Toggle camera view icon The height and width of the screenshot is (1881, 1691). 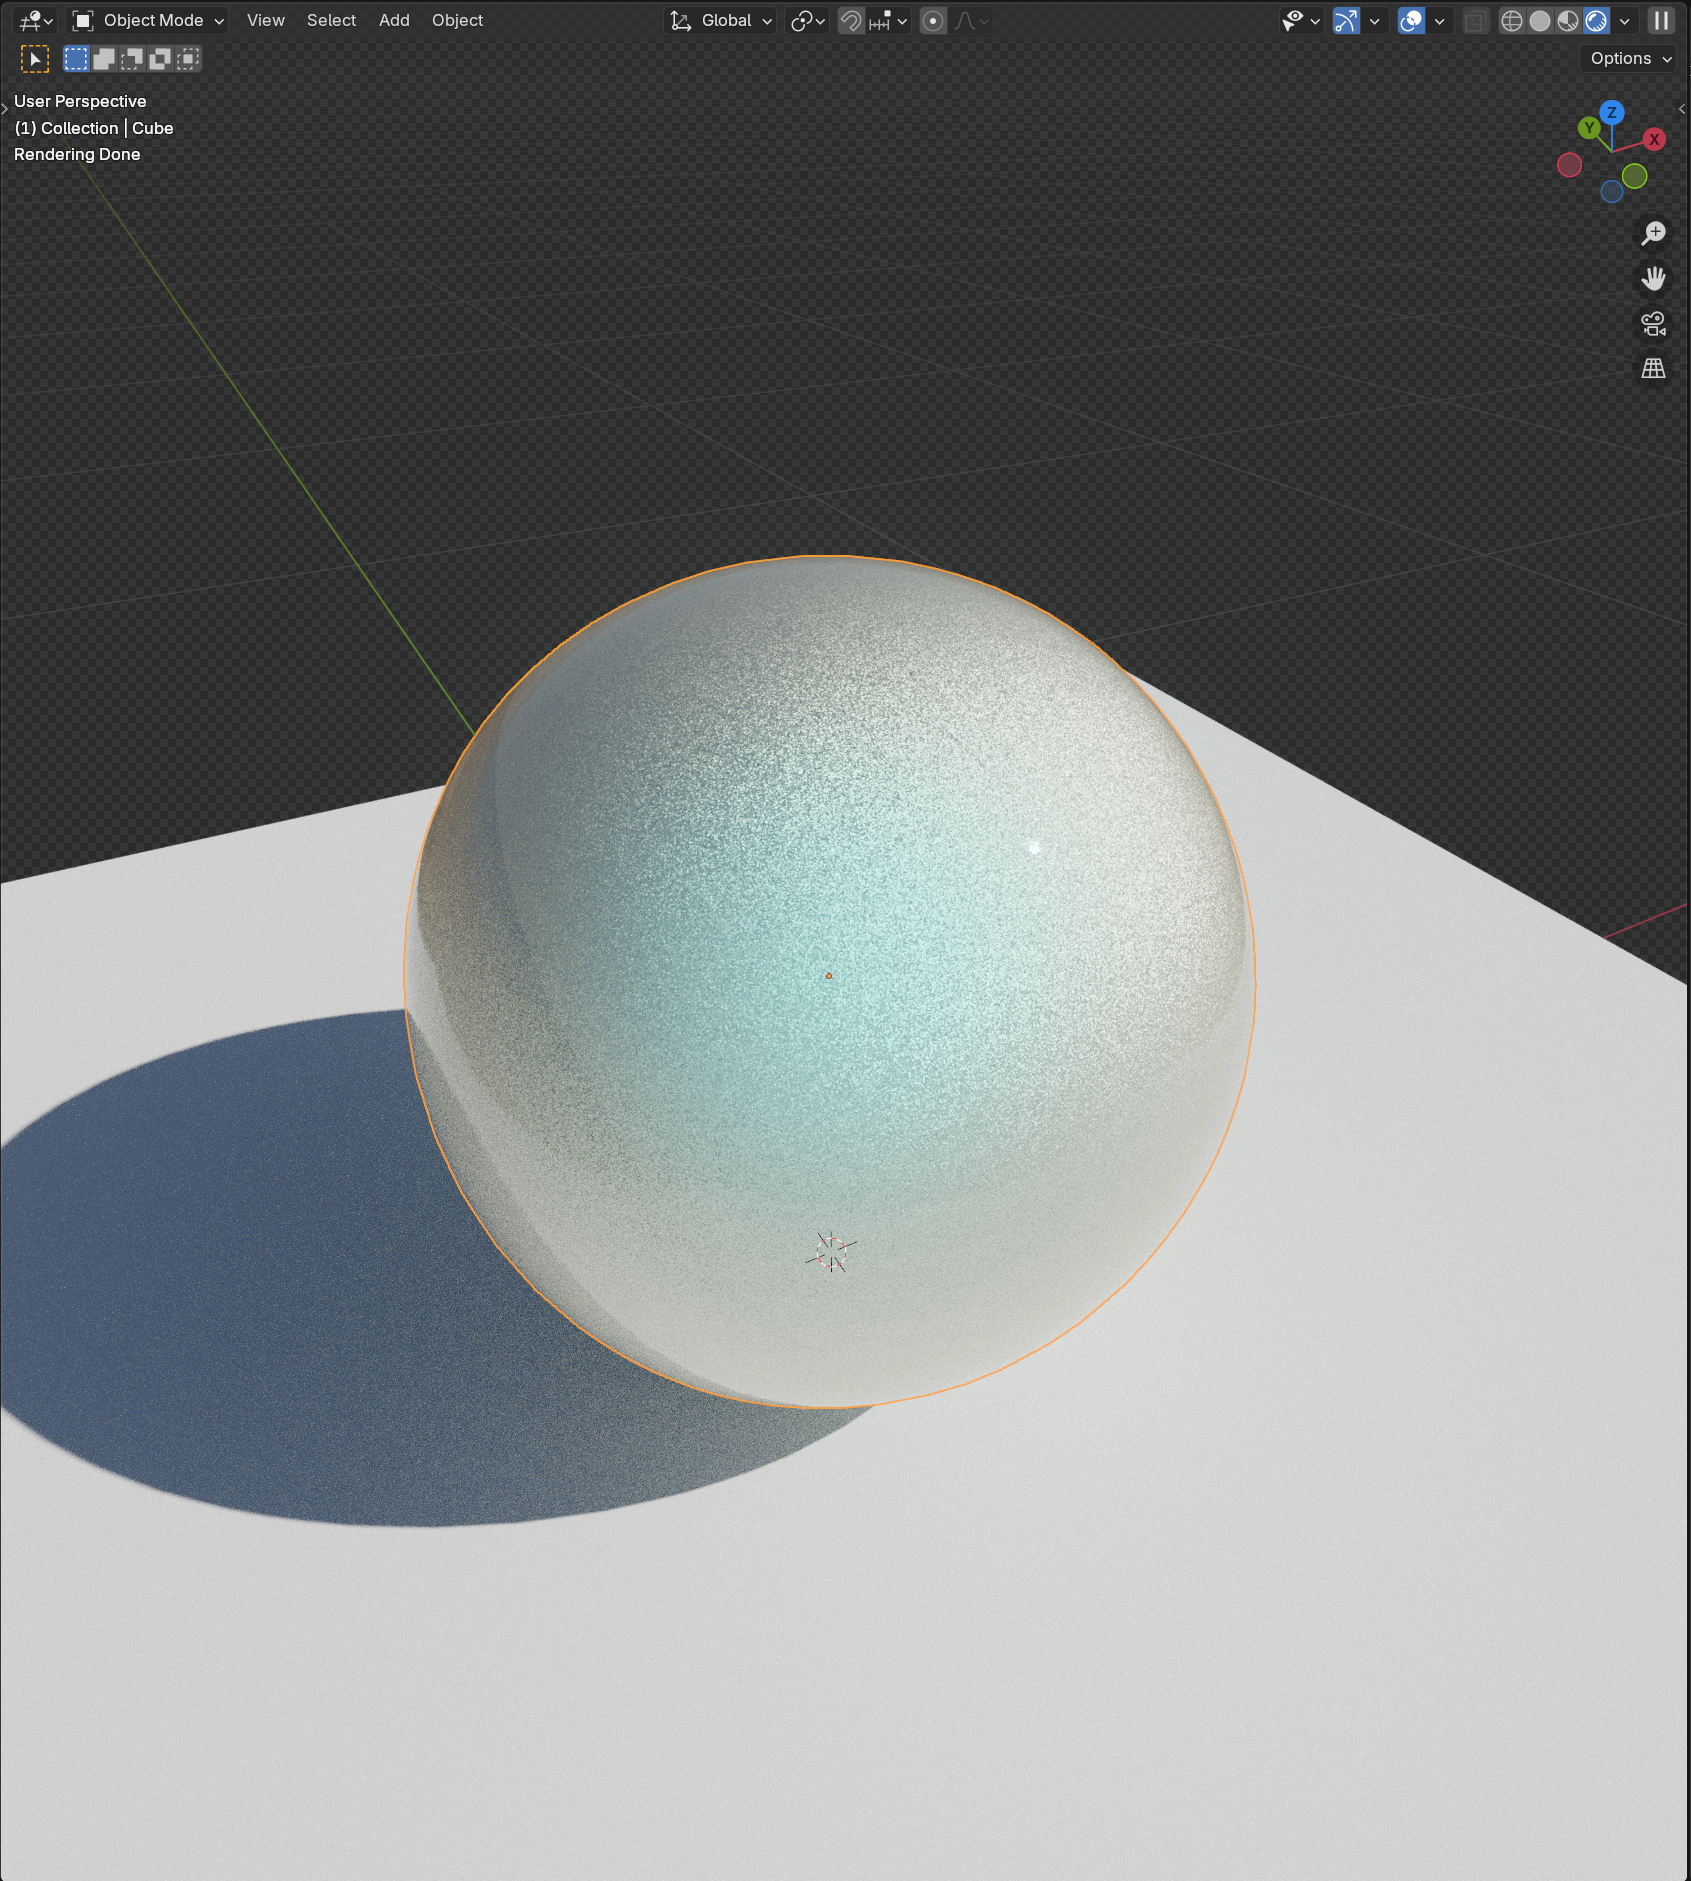coord(1654,323)
